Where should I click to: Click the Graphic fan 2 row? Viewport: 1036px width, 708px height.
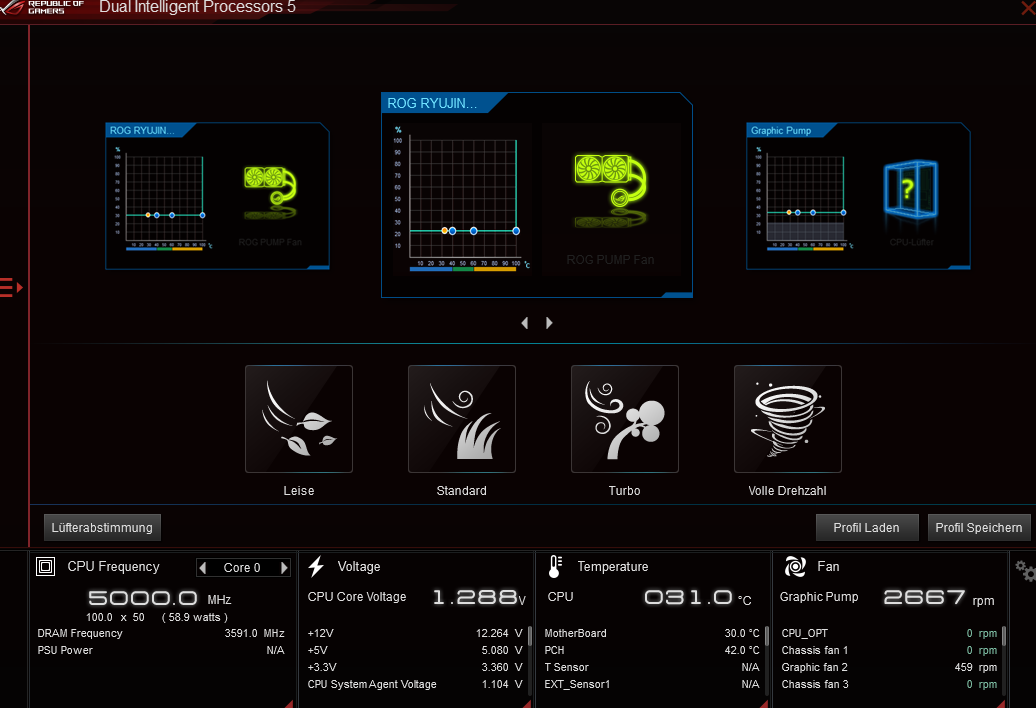pyautogui.click(x=889, y=667)
